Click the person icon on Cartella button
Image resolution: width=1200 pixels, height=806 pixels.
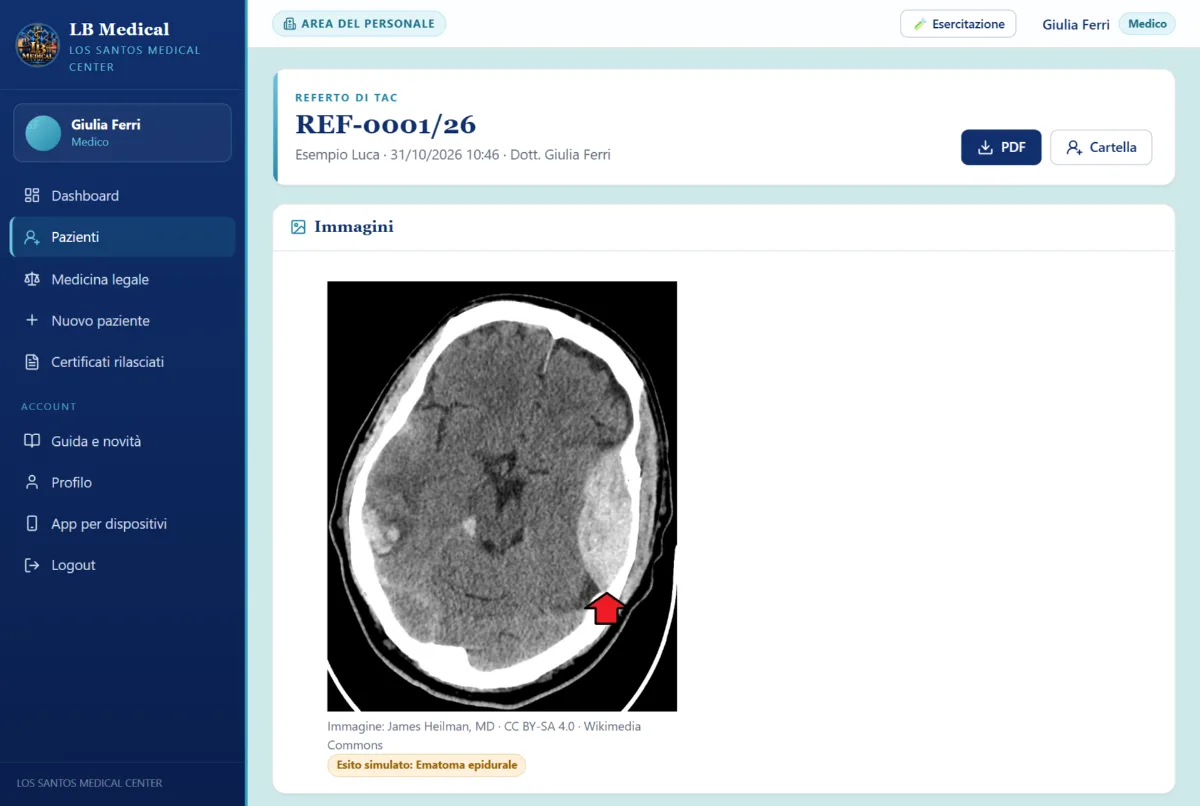(1074, 148)
